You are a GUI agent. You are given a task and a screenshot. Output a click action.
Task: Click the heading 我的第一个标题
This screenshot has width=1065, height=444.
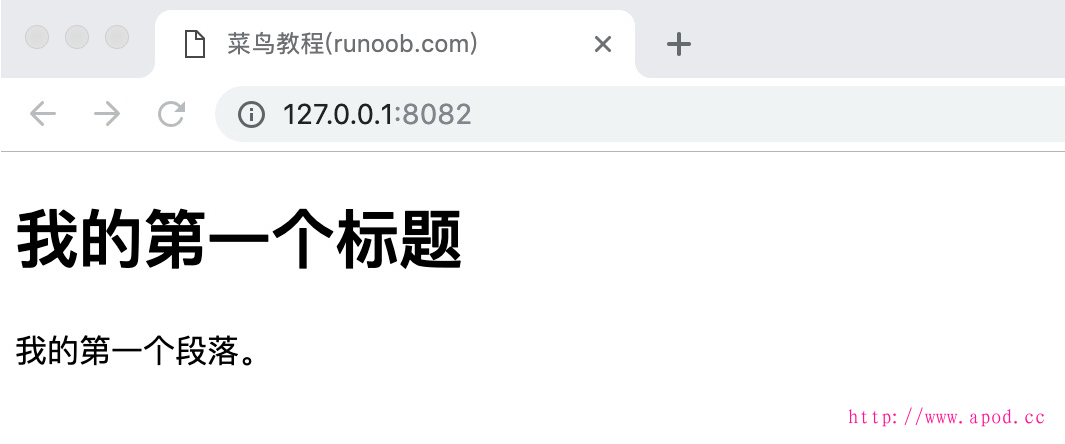click(x=239, y=240)
